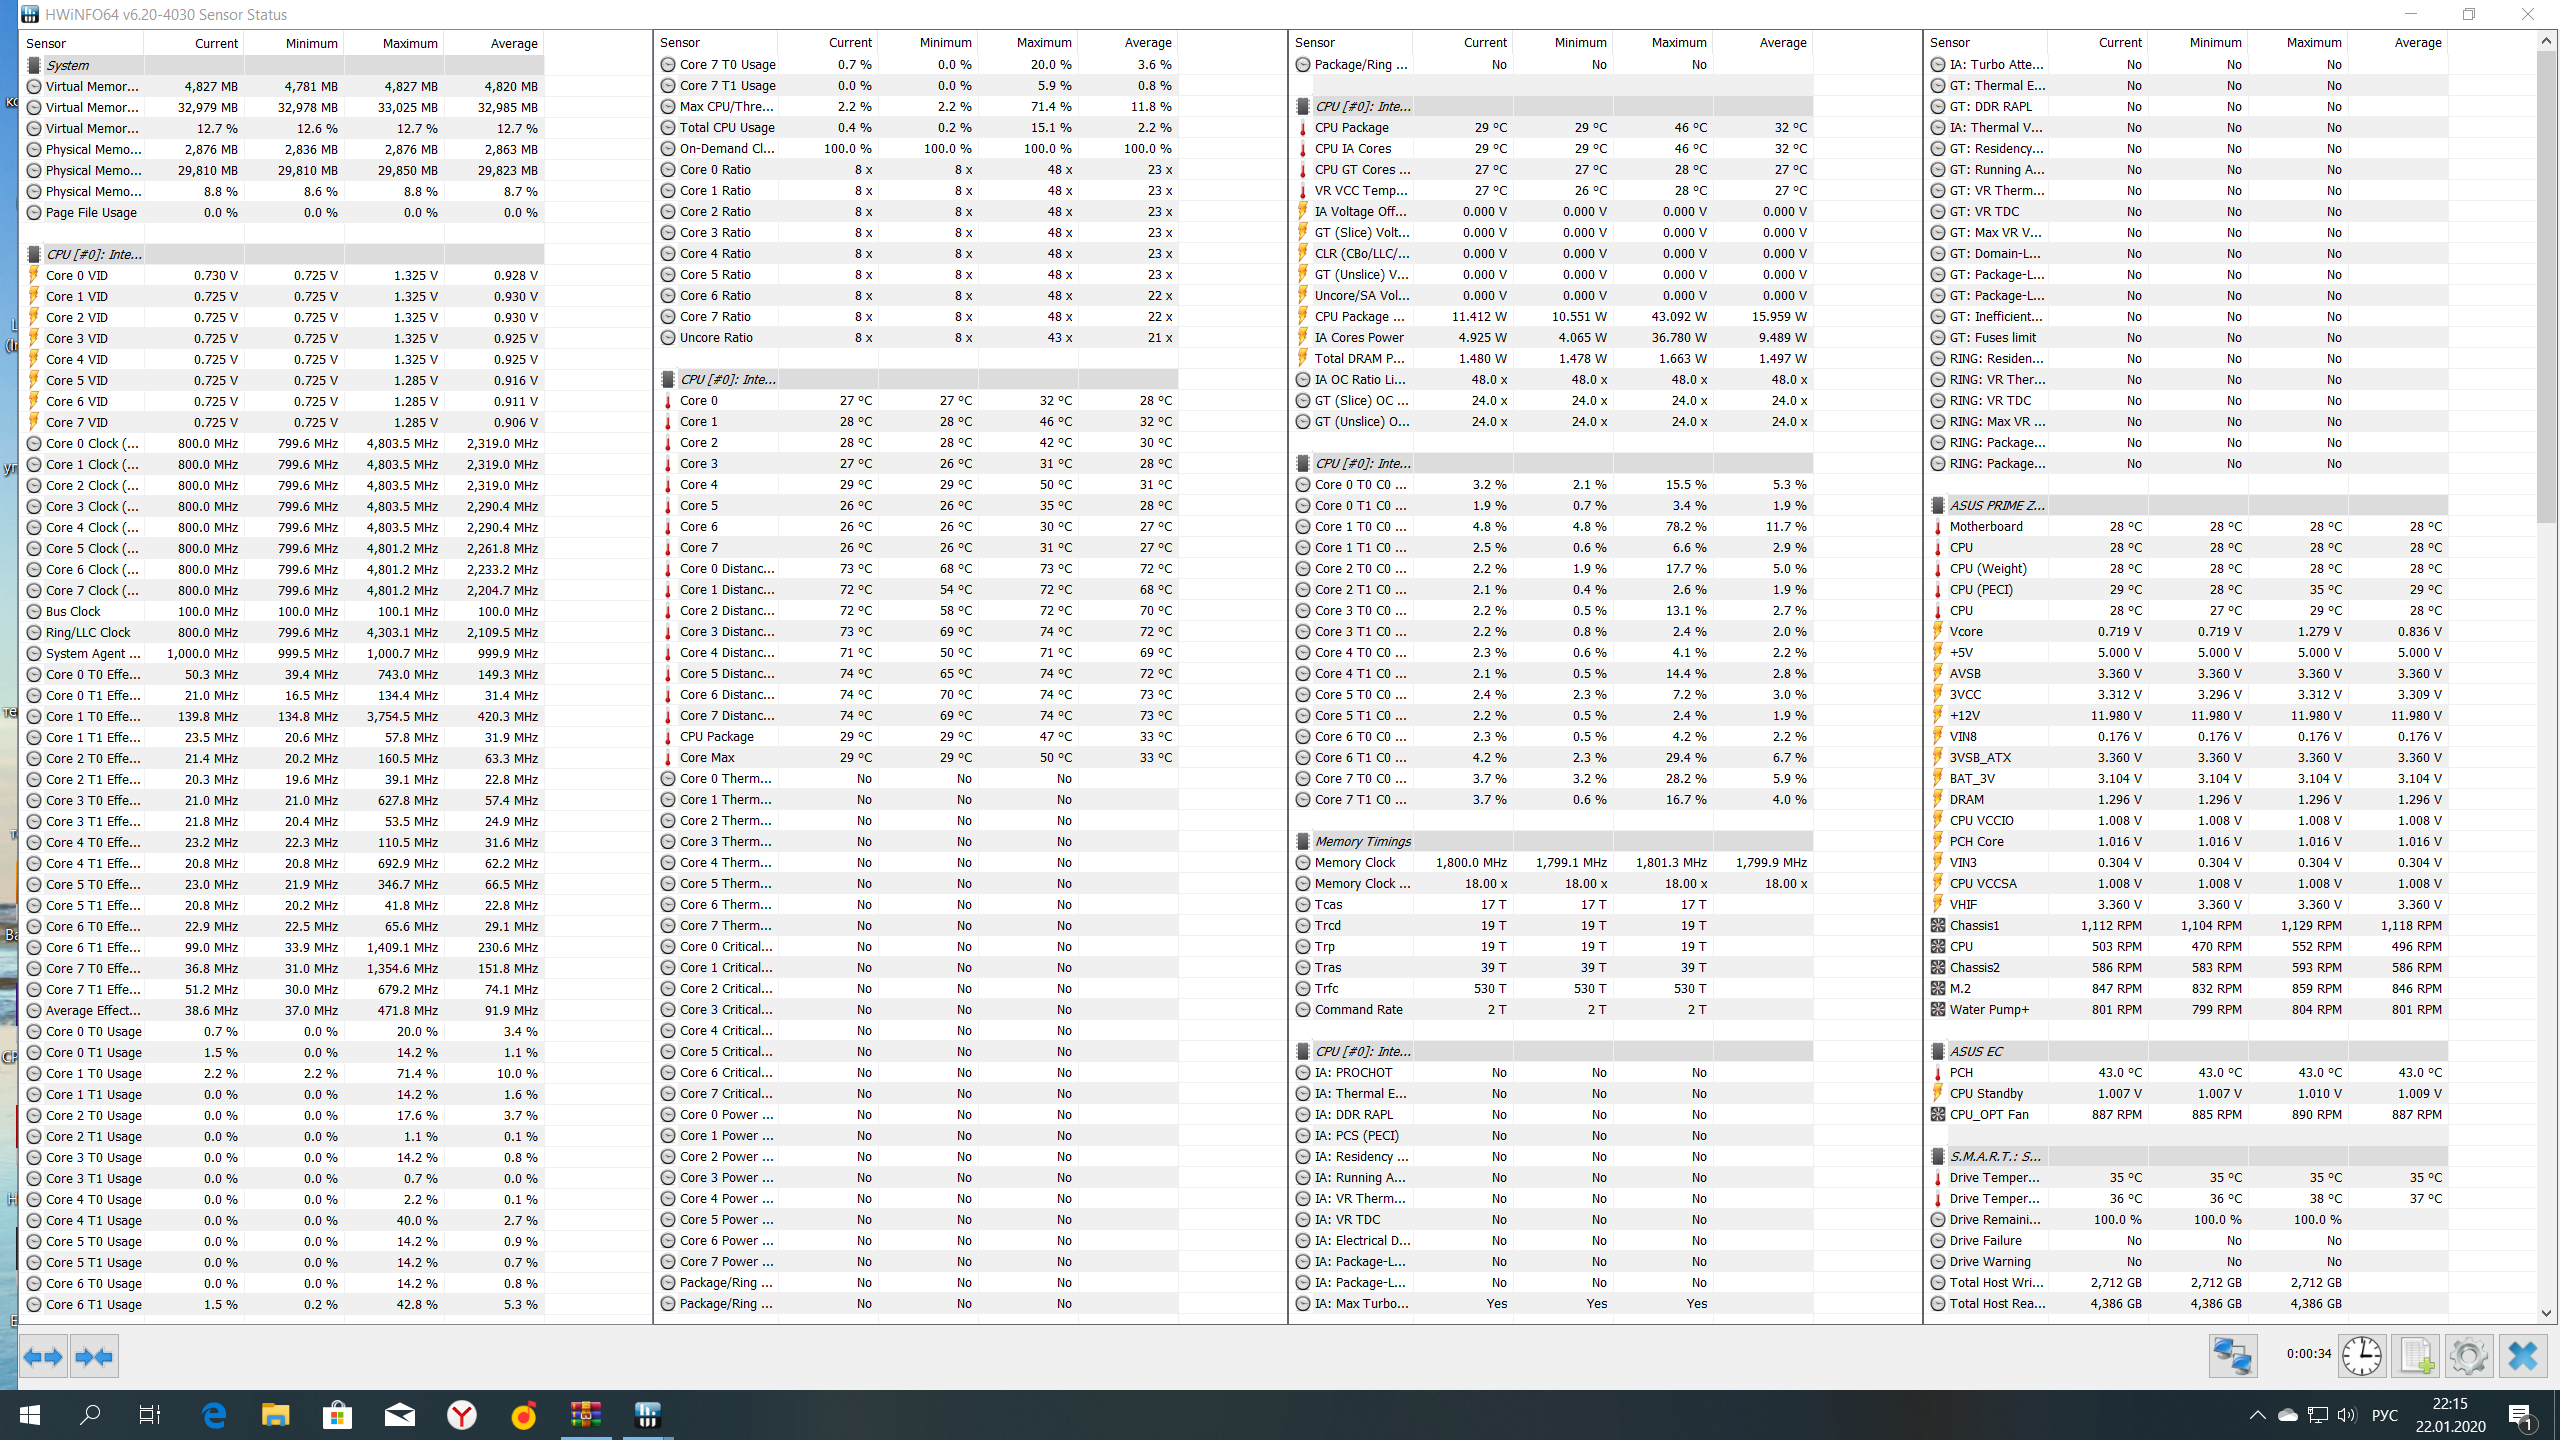Open the remote center network computers icon

click(2232, 1356)
